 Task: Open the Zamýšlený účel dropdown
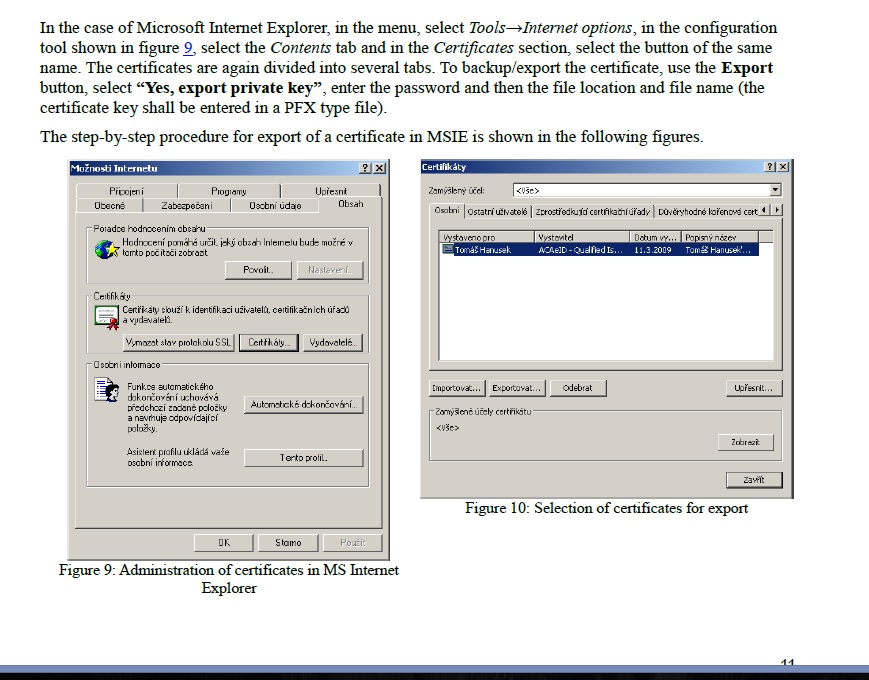click(775, 189)
